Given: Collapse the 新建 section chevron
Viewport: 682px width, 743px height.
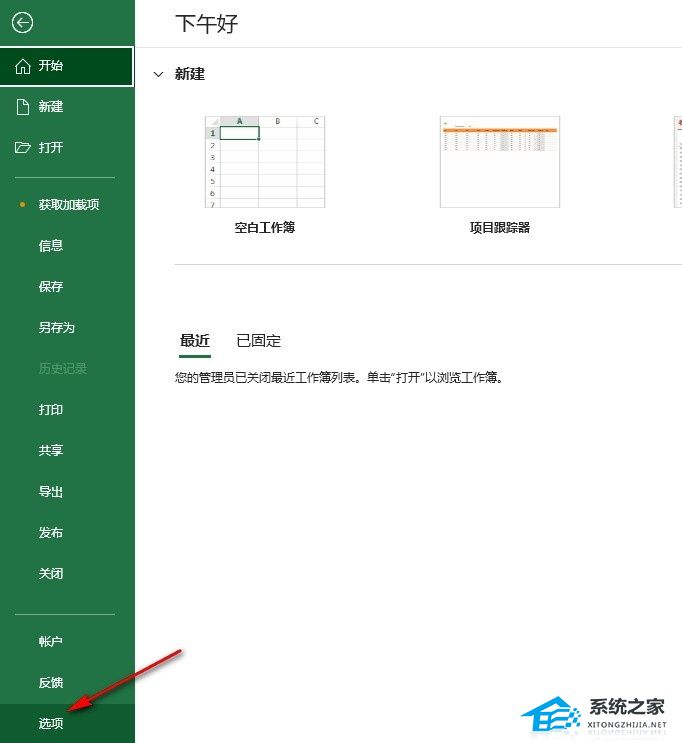Looking at the screenshot, I should [159, 74].
